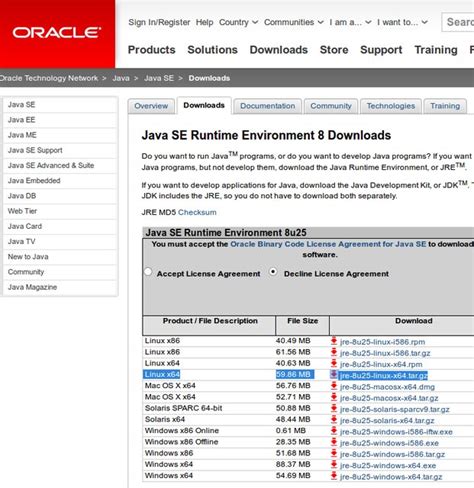Image resolution: width=474 pixels, height=488 pixels.
Task: Open the 'I want to...' dropdown
Action: pos(402,22)
